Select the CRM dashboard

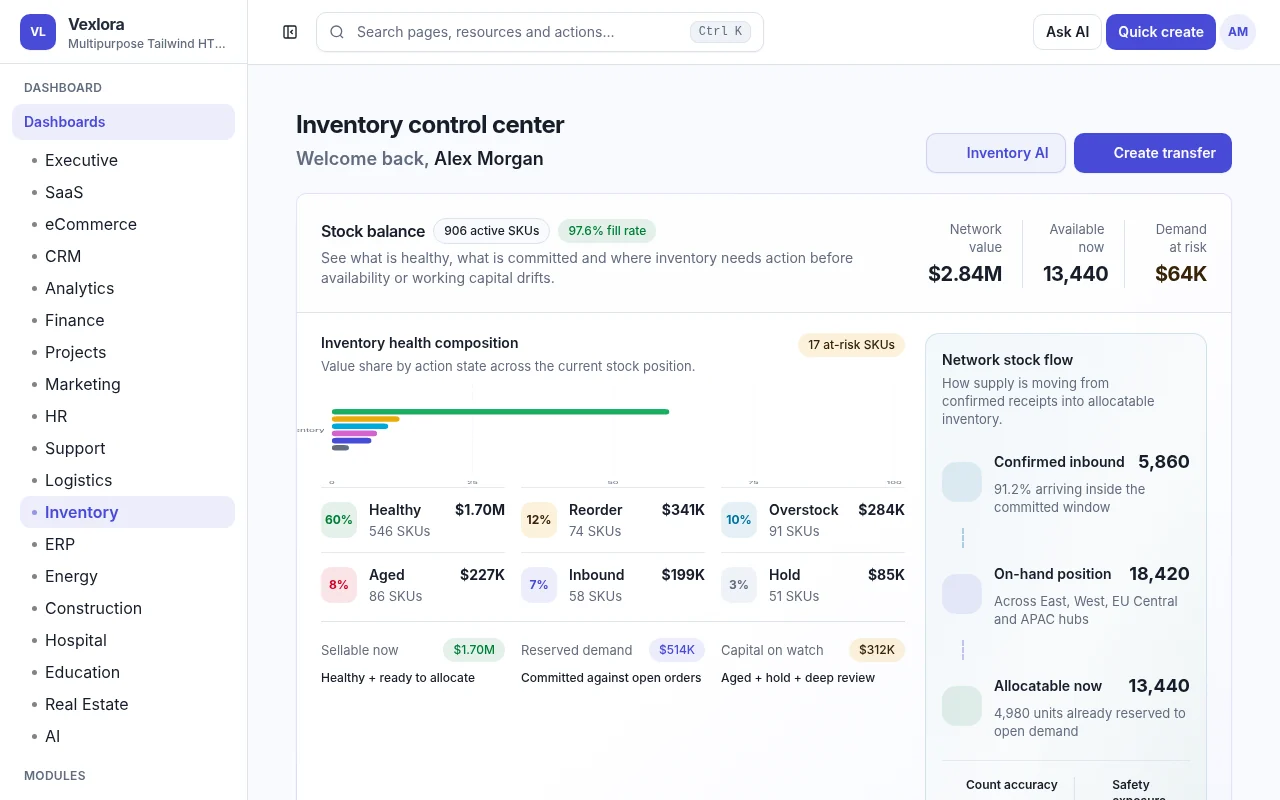[x=127, y=256]
